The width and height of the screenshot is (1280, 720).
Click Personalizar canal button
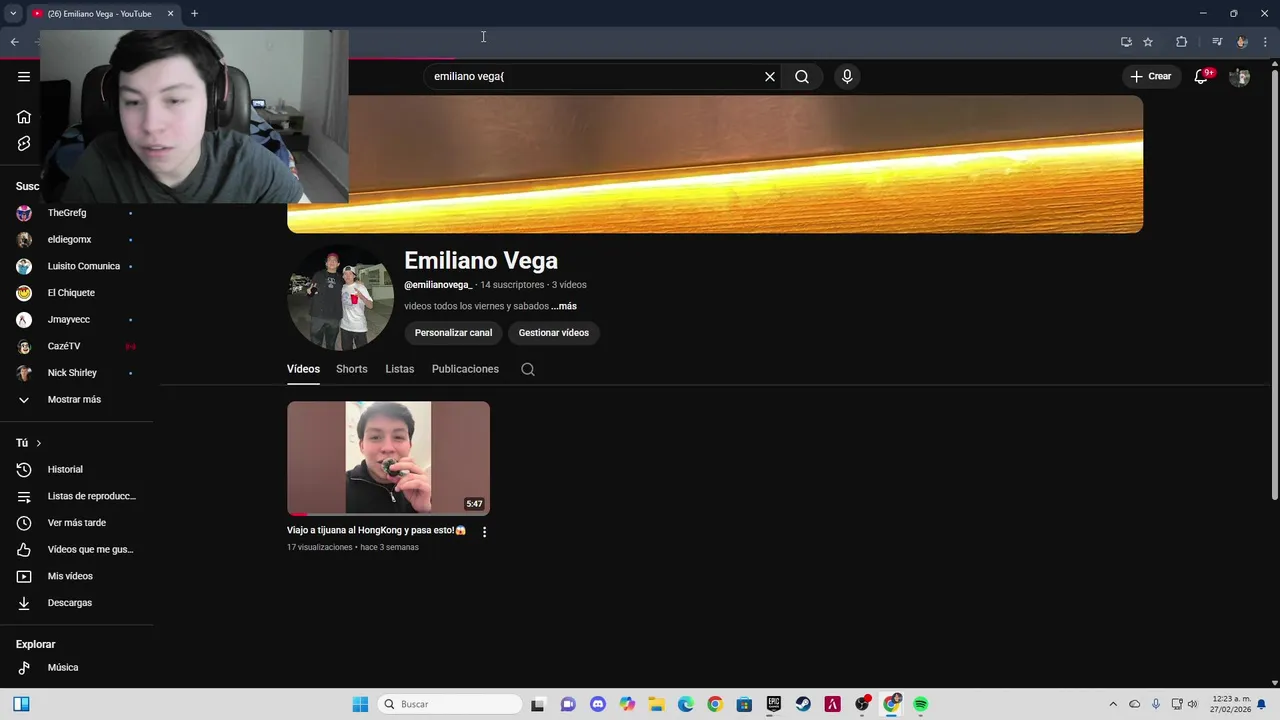pos(453,333)
